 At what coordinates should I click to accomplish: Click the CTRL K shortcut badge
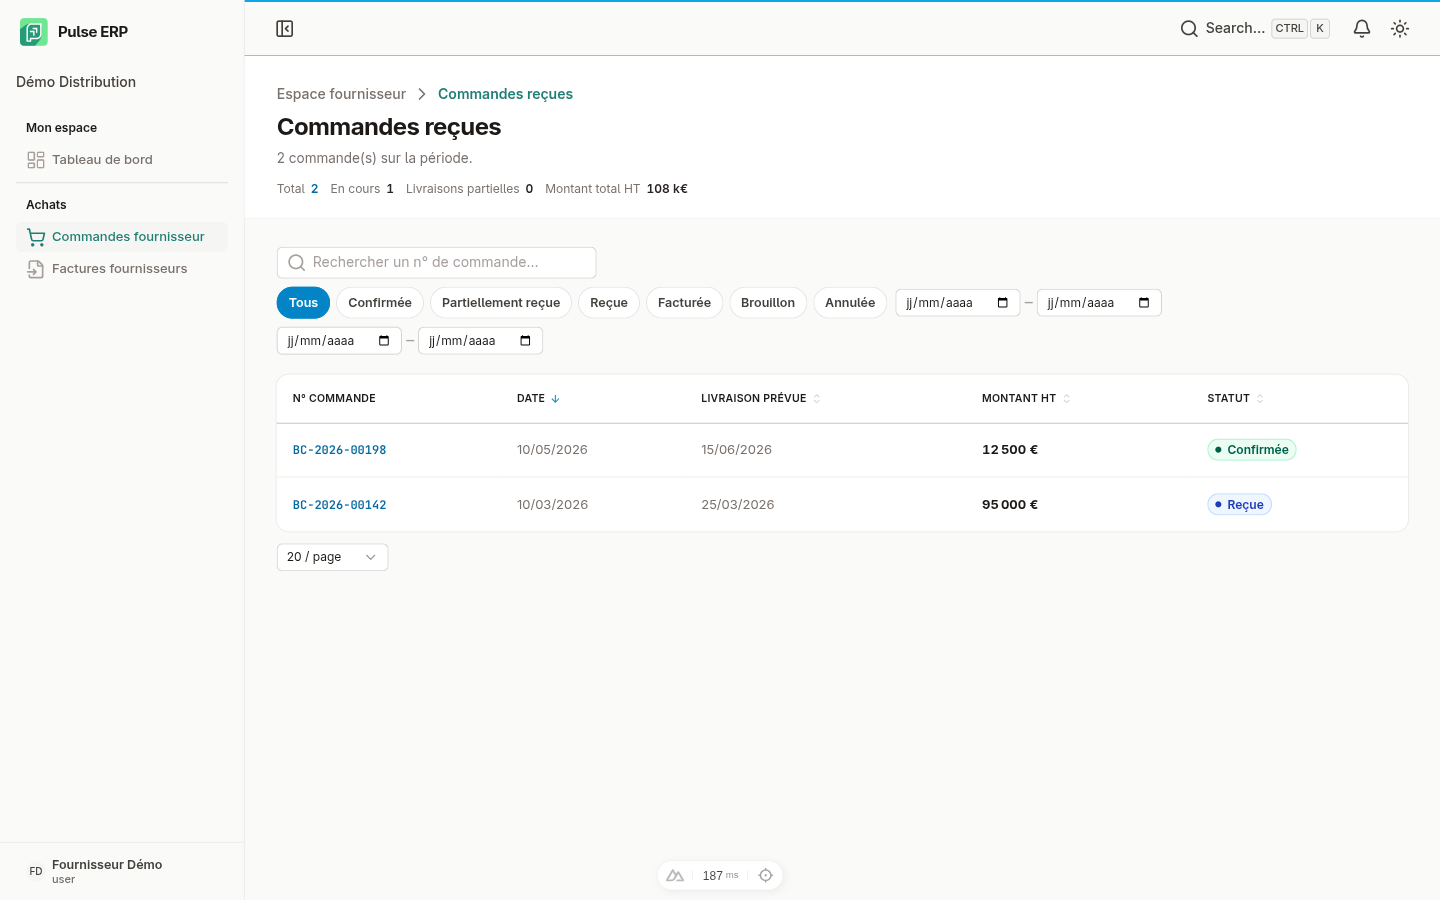point(1300,29)
